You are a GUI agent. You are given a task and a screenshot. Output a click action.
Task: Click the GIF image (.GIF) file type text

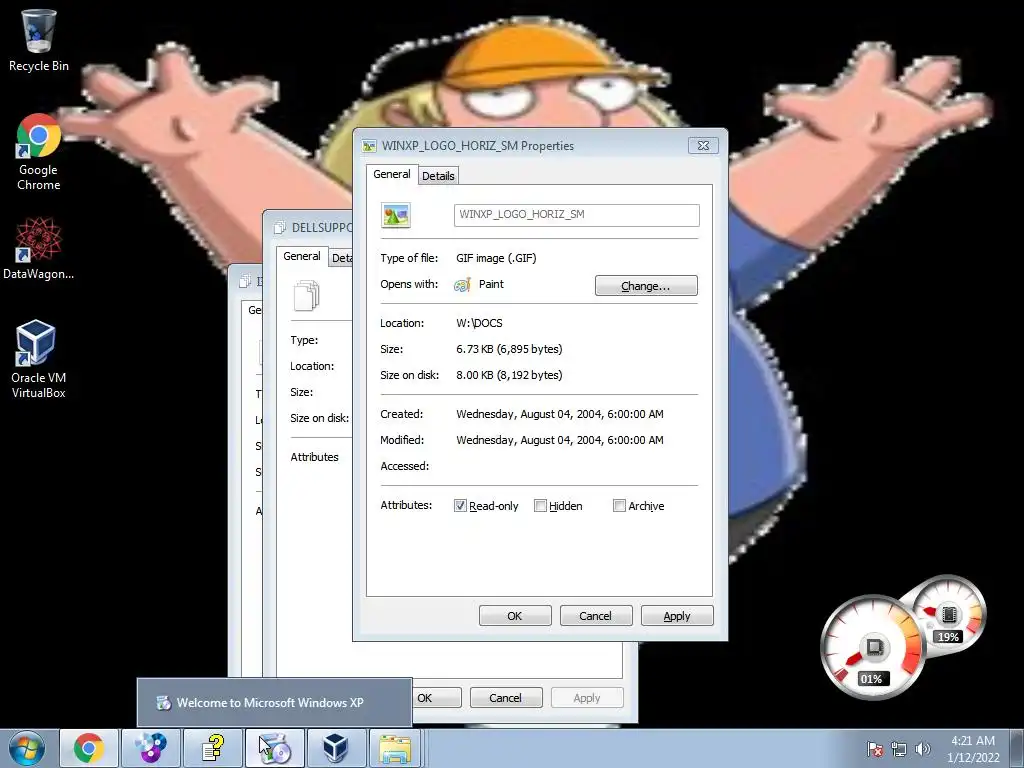[496, 259]
